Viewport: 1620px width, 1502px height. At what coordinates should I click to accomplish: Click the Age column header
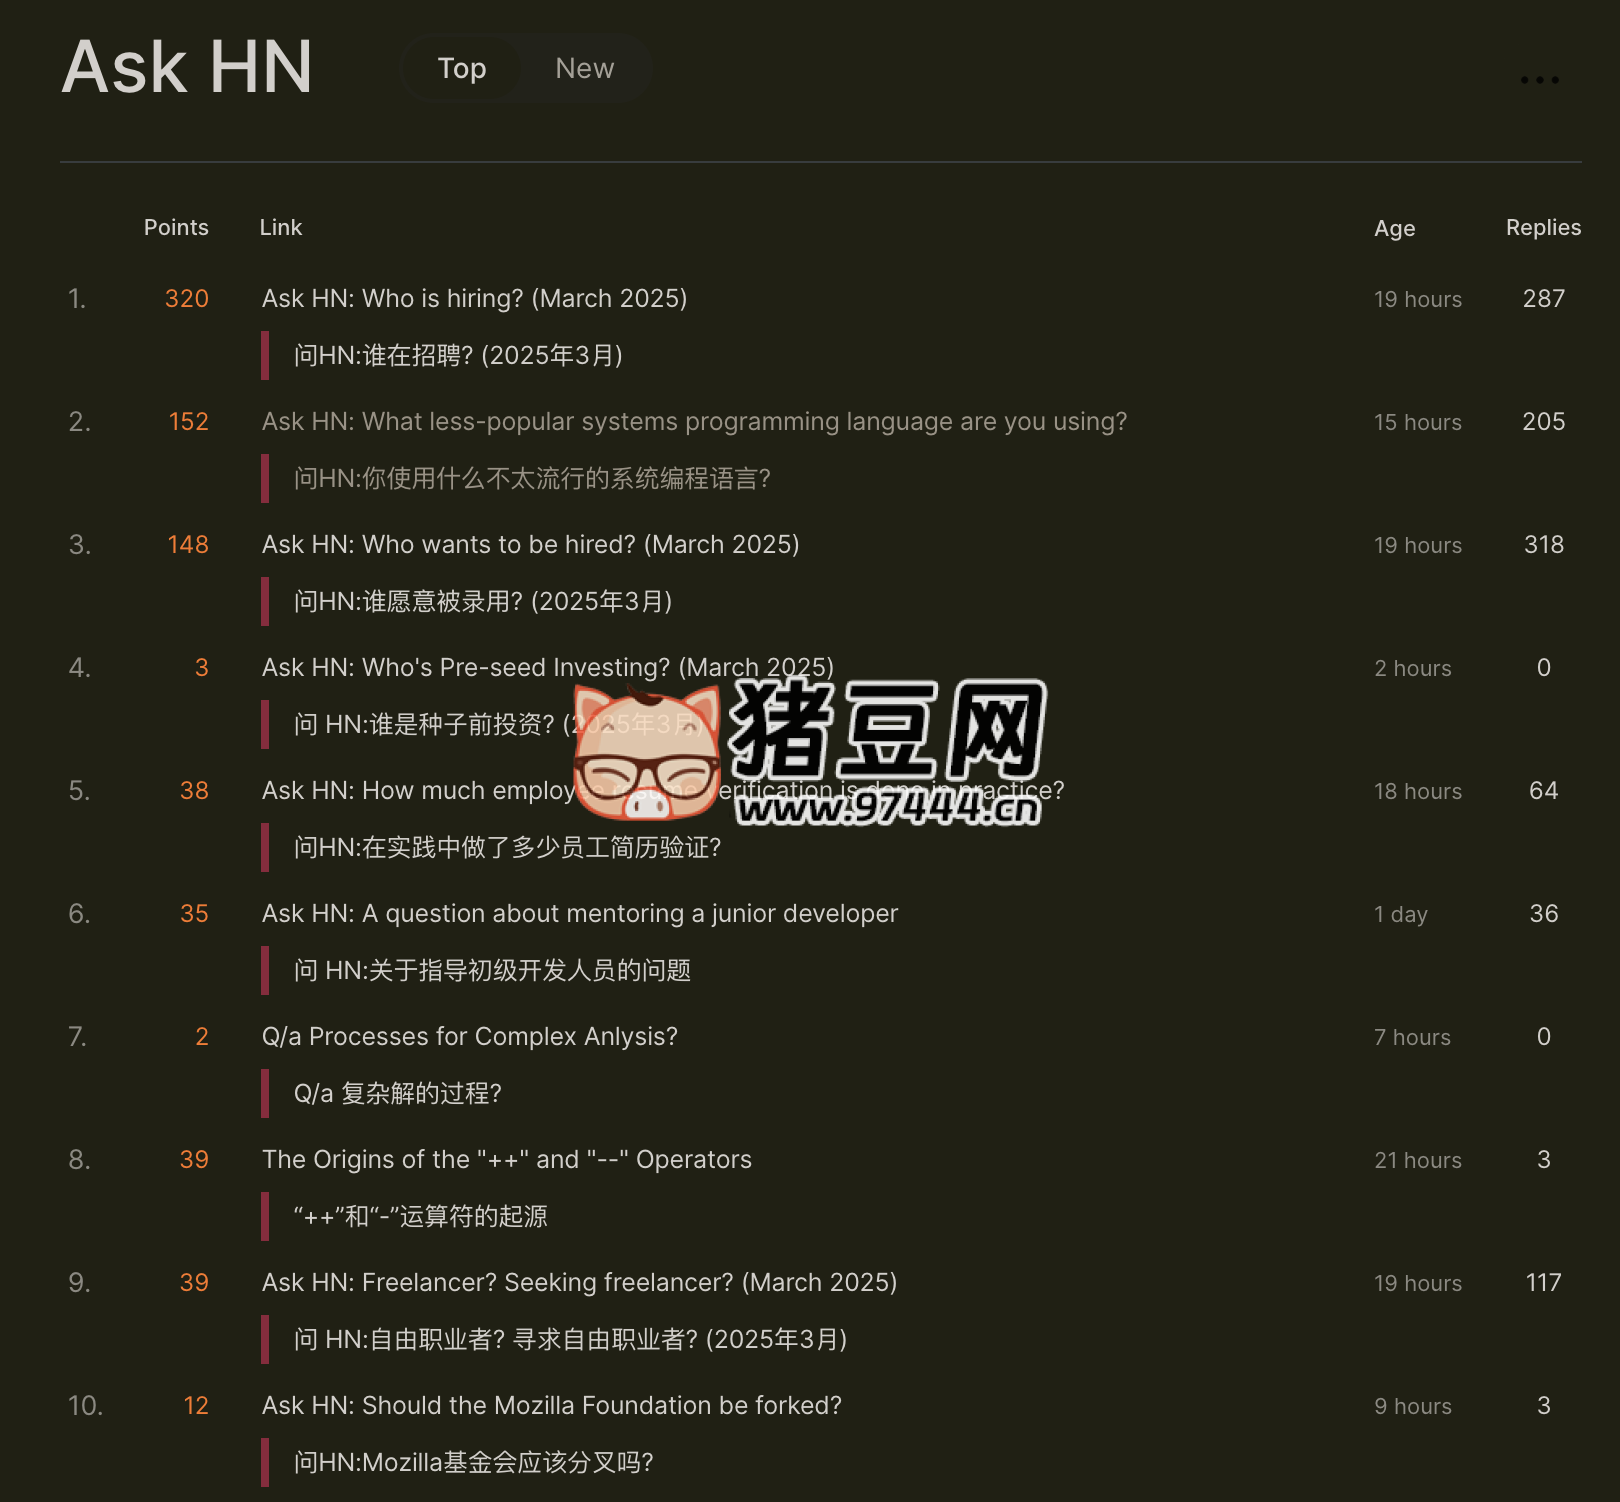coord(1394,228)
